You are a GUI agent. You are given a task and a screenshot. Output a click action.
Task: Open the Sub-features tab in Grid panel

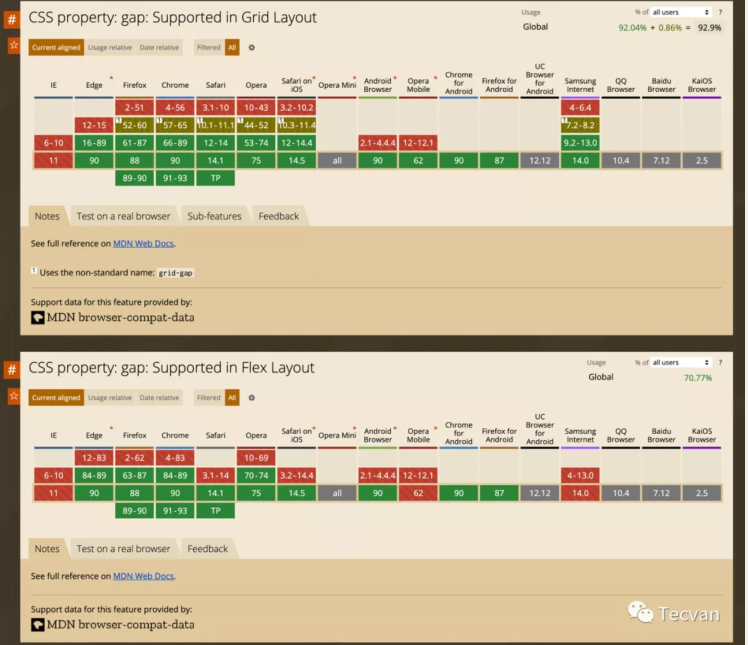(x=214, y=216)
